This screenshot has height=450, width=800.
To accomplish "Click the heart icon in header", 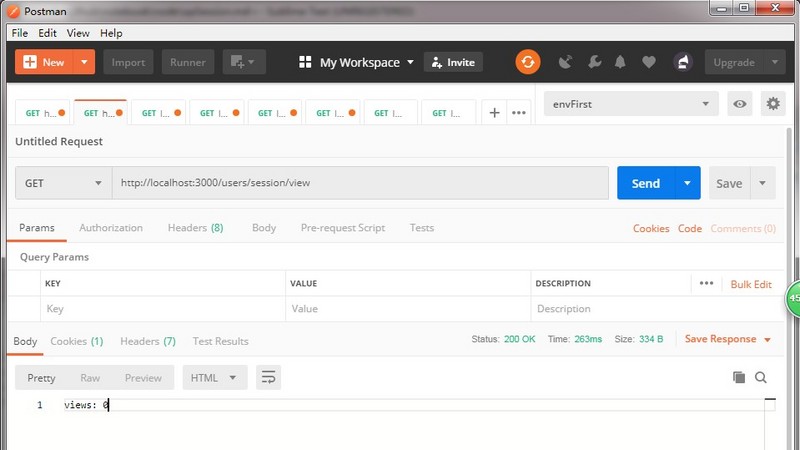I will coord(648,62).
